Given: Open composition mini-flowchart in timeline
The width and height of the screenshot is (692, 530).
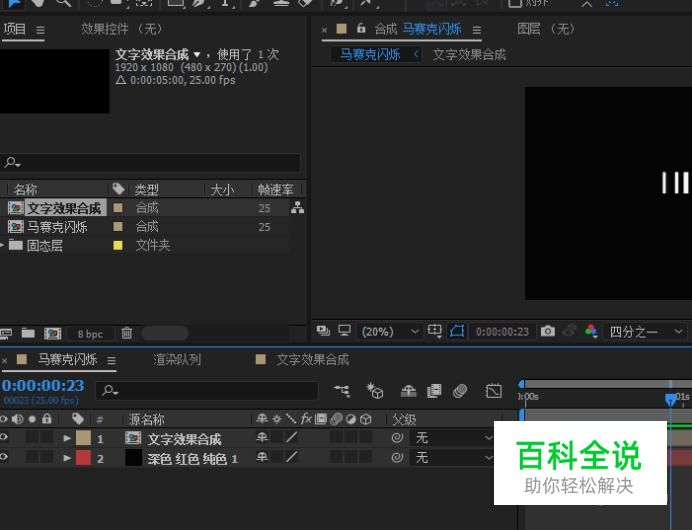Looking at the screenshot, I should (342, 391).
